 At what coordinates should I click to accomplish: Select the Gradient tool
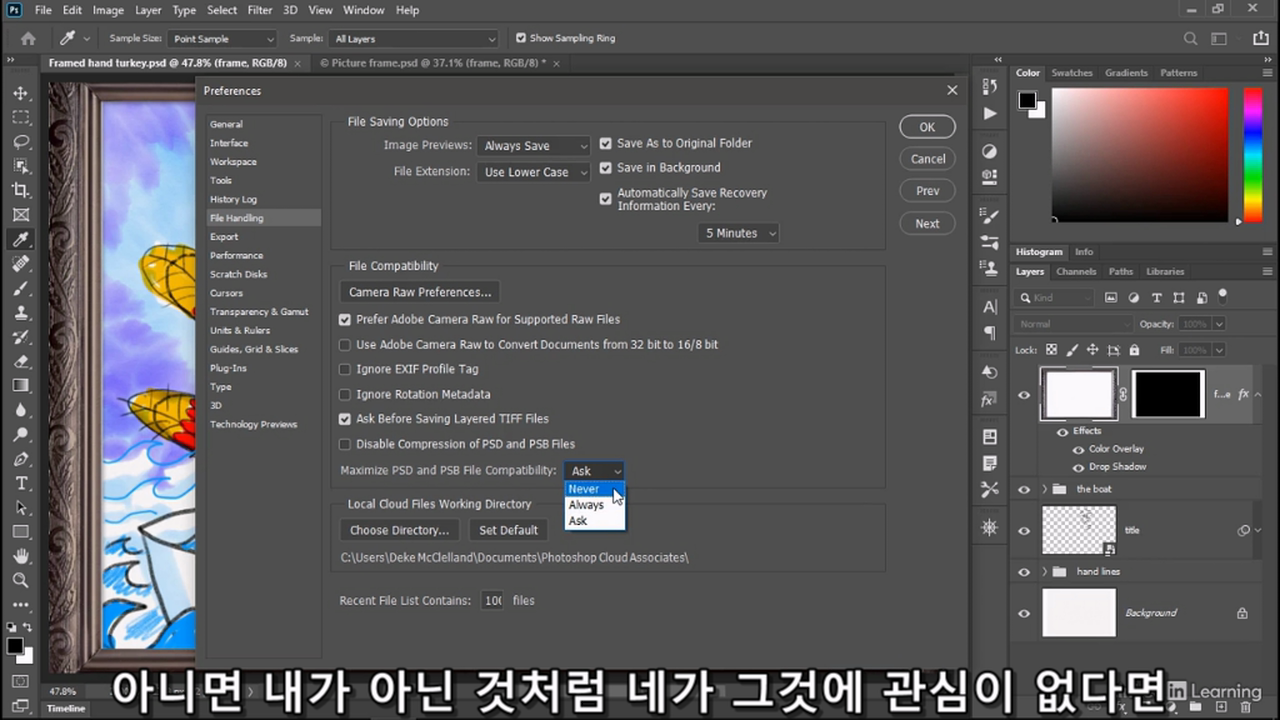click(21, 385)
